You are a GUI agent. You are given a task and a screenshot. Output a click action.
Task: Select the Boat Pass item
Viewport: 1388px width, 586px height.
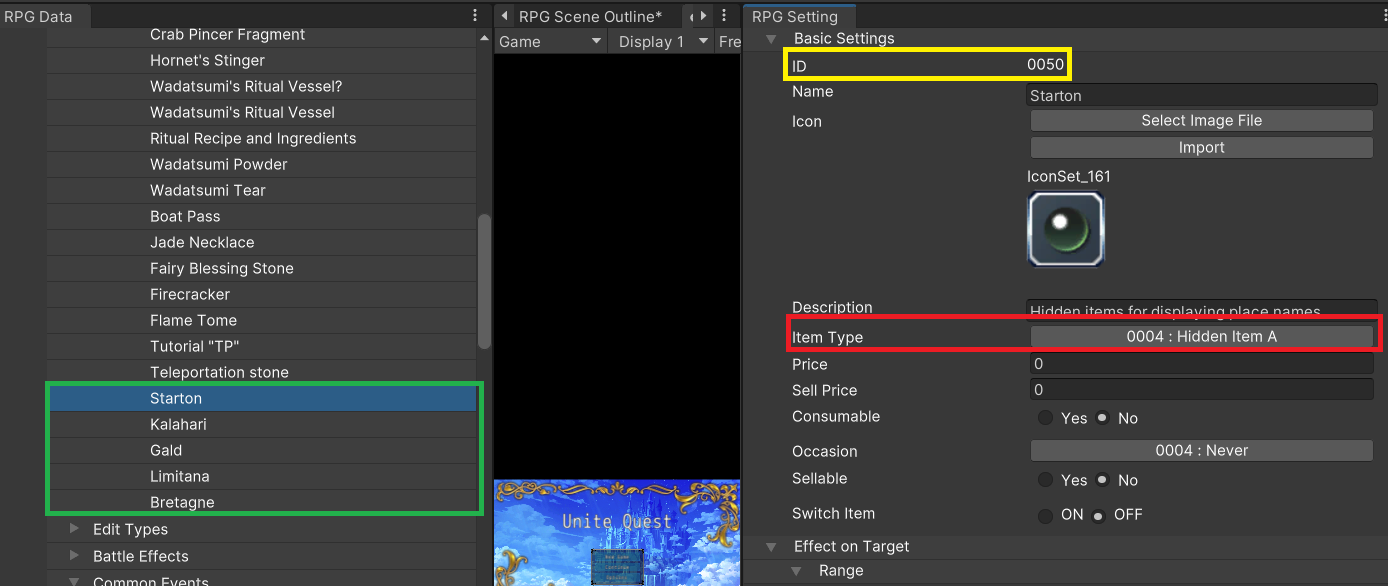click(262, 216)
